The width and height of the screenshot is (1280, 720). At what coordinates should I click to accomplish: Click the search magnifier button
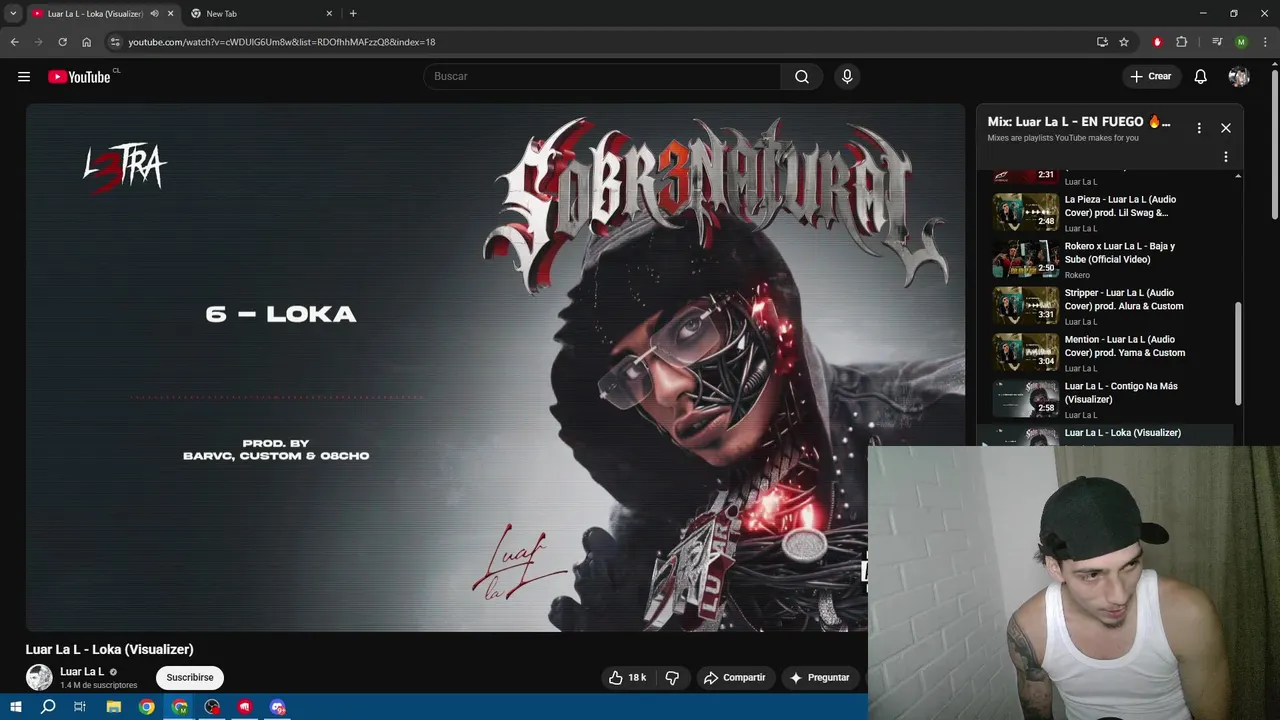(802, 77)
